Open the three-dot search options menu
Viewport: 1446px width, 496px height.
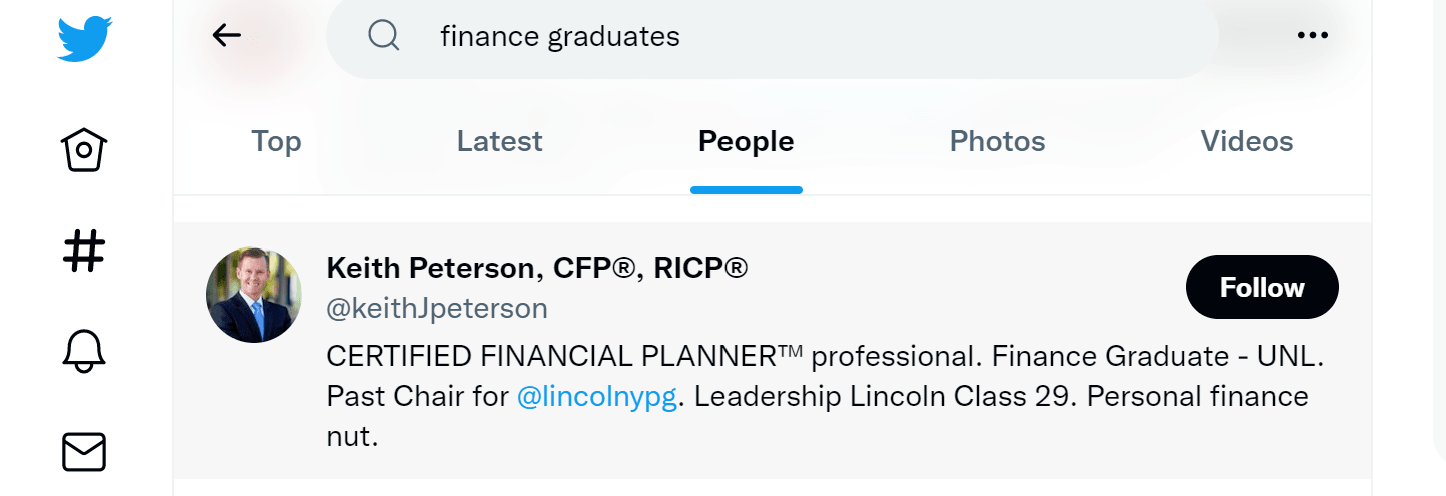pos(1312,36)
